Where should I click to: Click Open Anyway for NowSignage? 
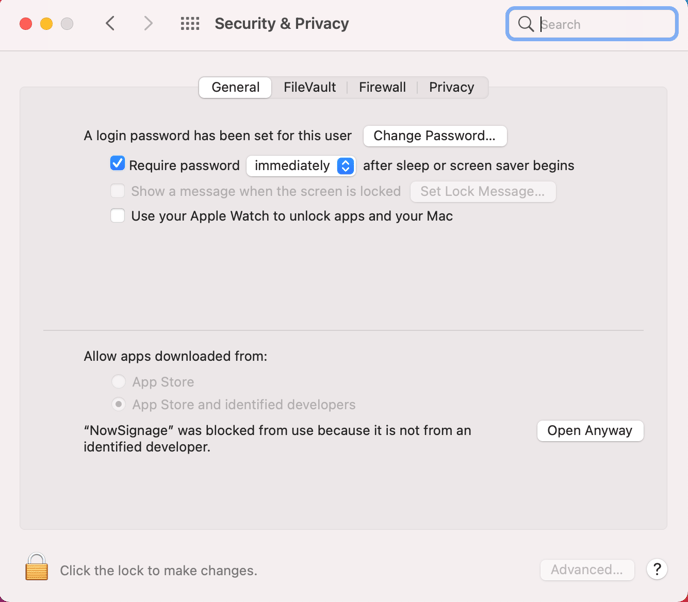590,431
